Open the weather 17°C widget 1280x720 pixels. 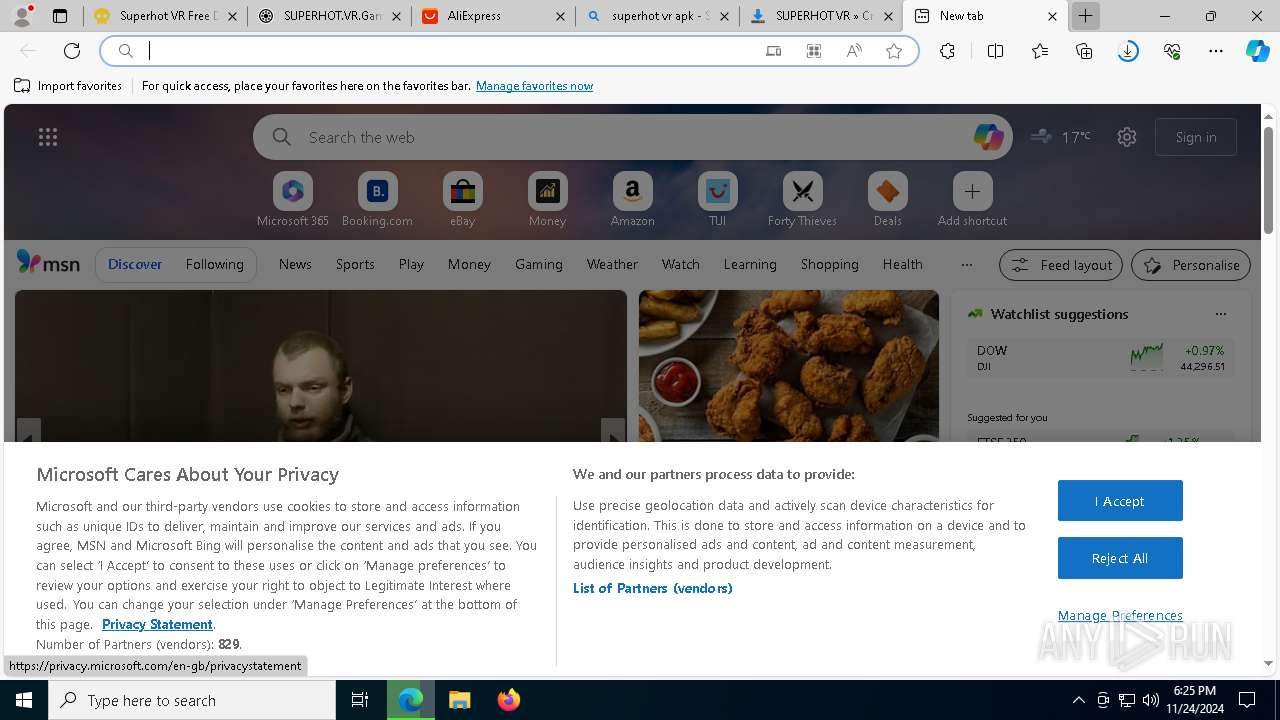1061,137
